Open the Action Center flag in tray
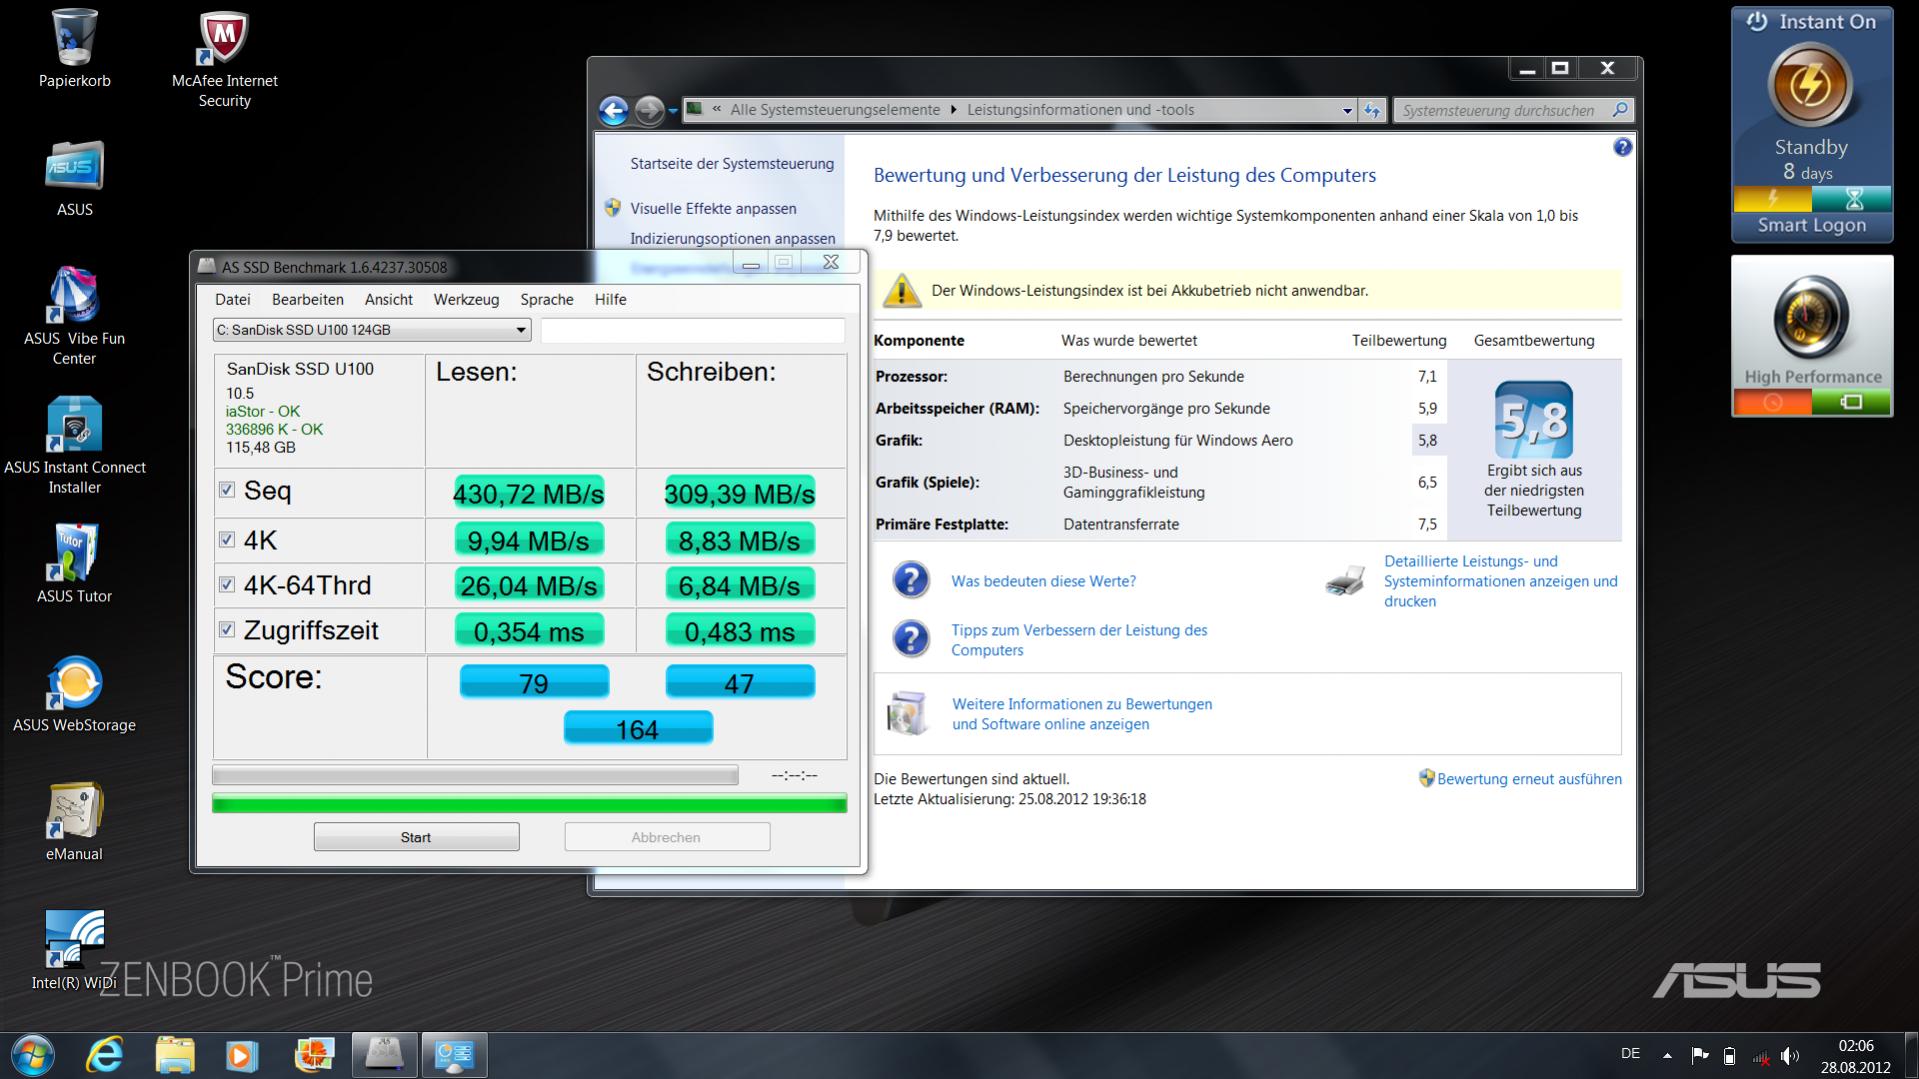Image resolution: width=1919 pixels, height=1079 pixels. pyautogui.click(x=1699, y=1055)
